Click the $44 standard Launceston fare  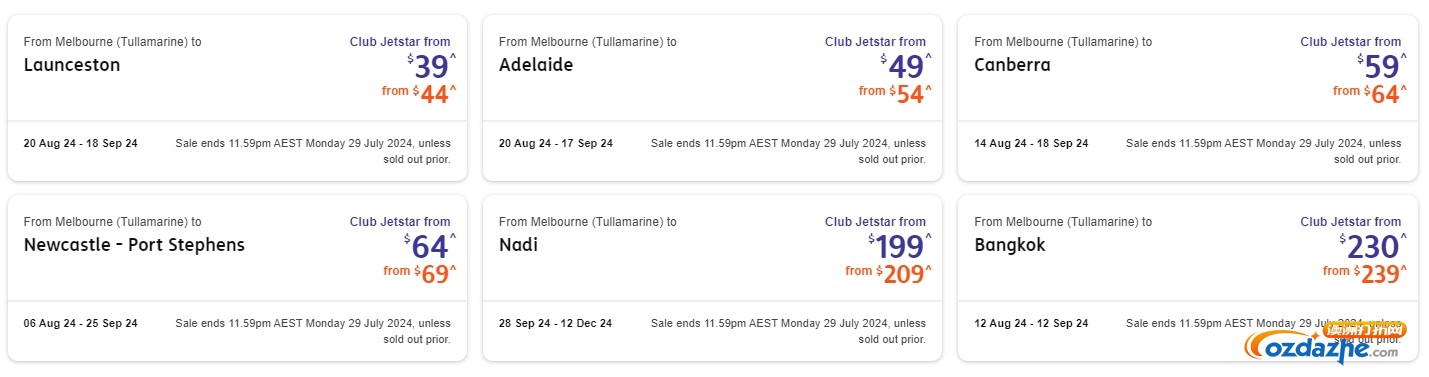pyautogui.click(x=419, y=93)
